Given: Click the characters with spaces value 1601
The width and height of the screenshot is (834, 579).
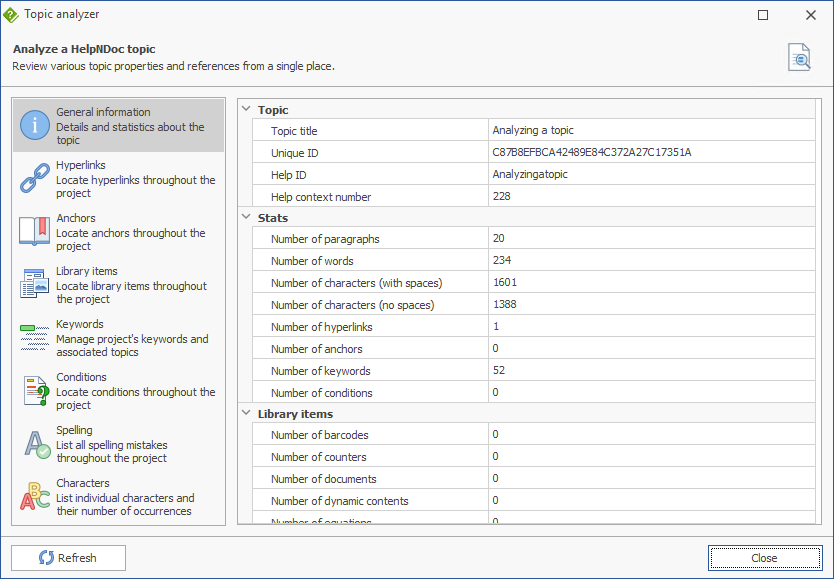Looking at the screenshot, I should coord(505,282).
